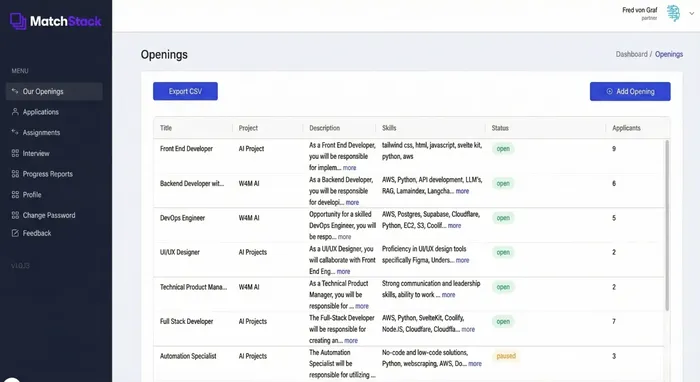Follow the Dashboard breadcrumb link
Viewport: 700px width, 382px height.
point(631,54)
